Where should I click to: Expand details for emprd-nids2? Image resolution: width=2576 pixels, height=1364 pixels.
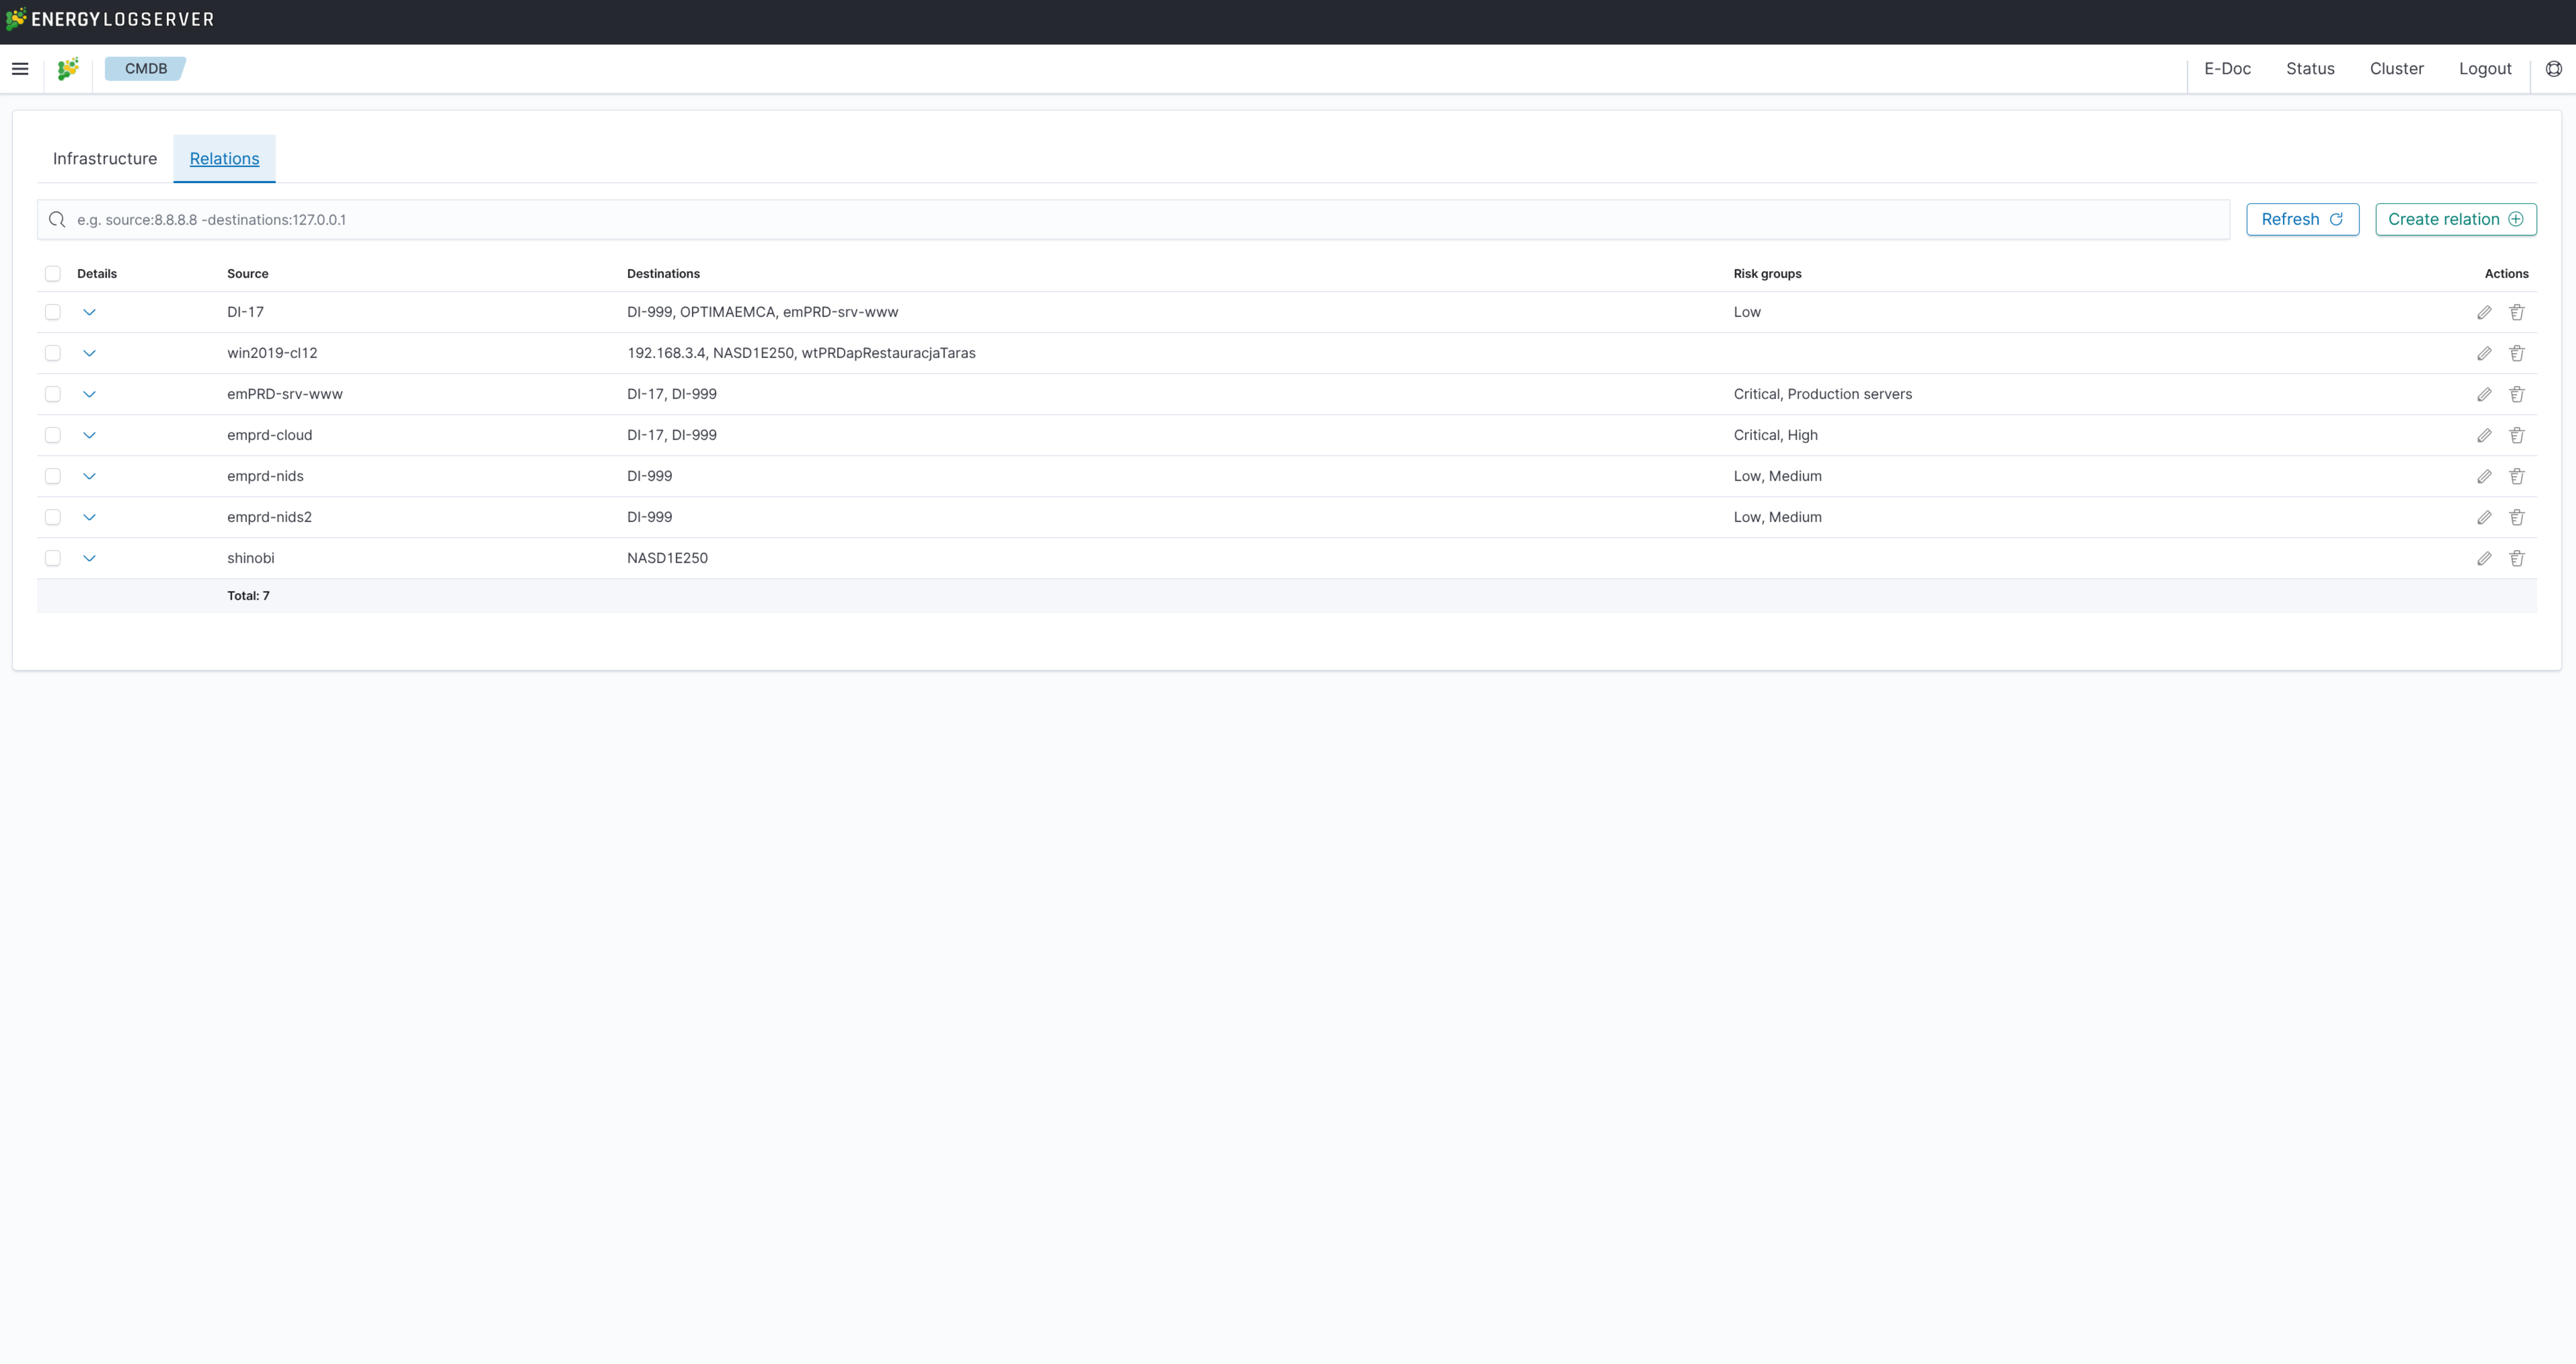click(90, 517)
